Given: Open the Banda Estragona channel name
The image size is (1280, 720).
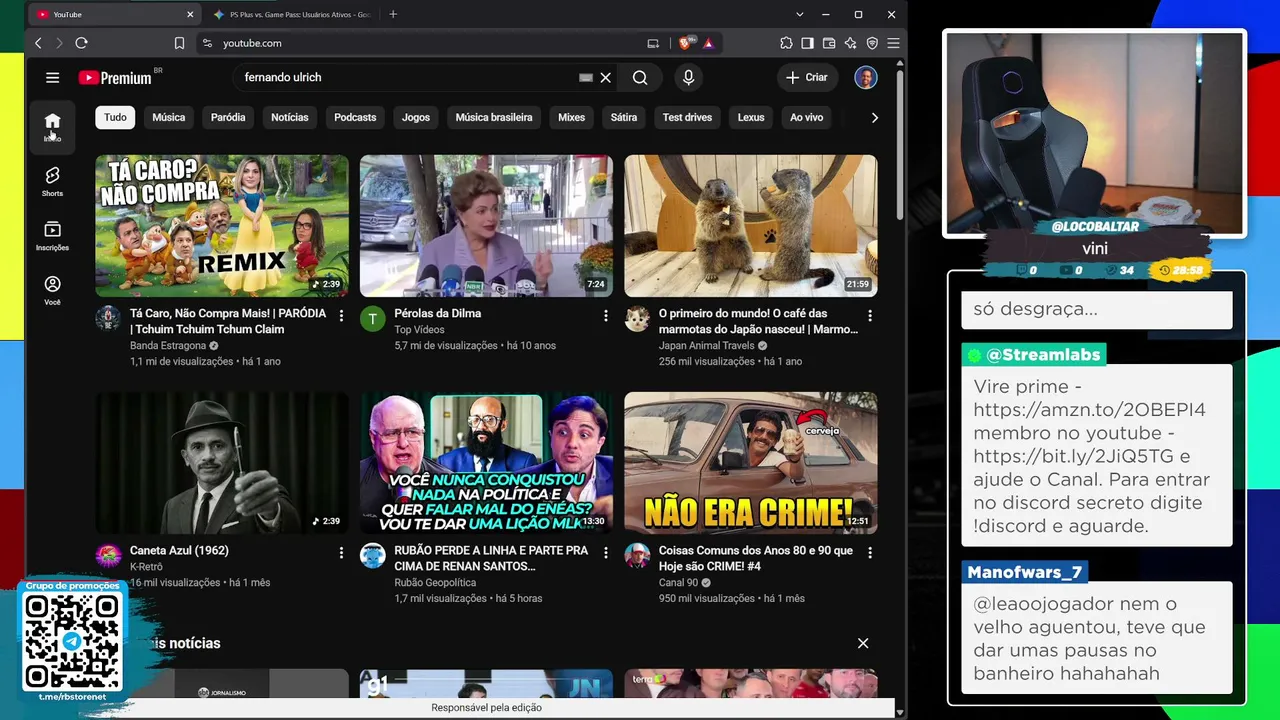Looking at the screenshot, I should click(168, 346).
